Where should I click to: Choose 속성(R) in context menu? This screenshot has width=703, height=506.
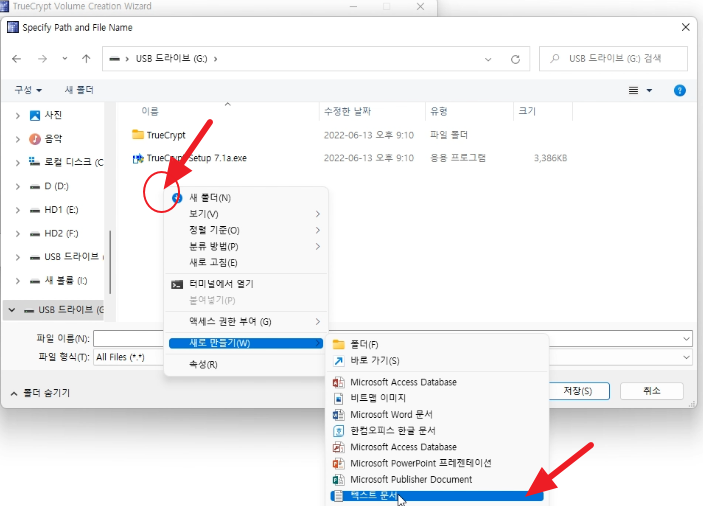246,364
